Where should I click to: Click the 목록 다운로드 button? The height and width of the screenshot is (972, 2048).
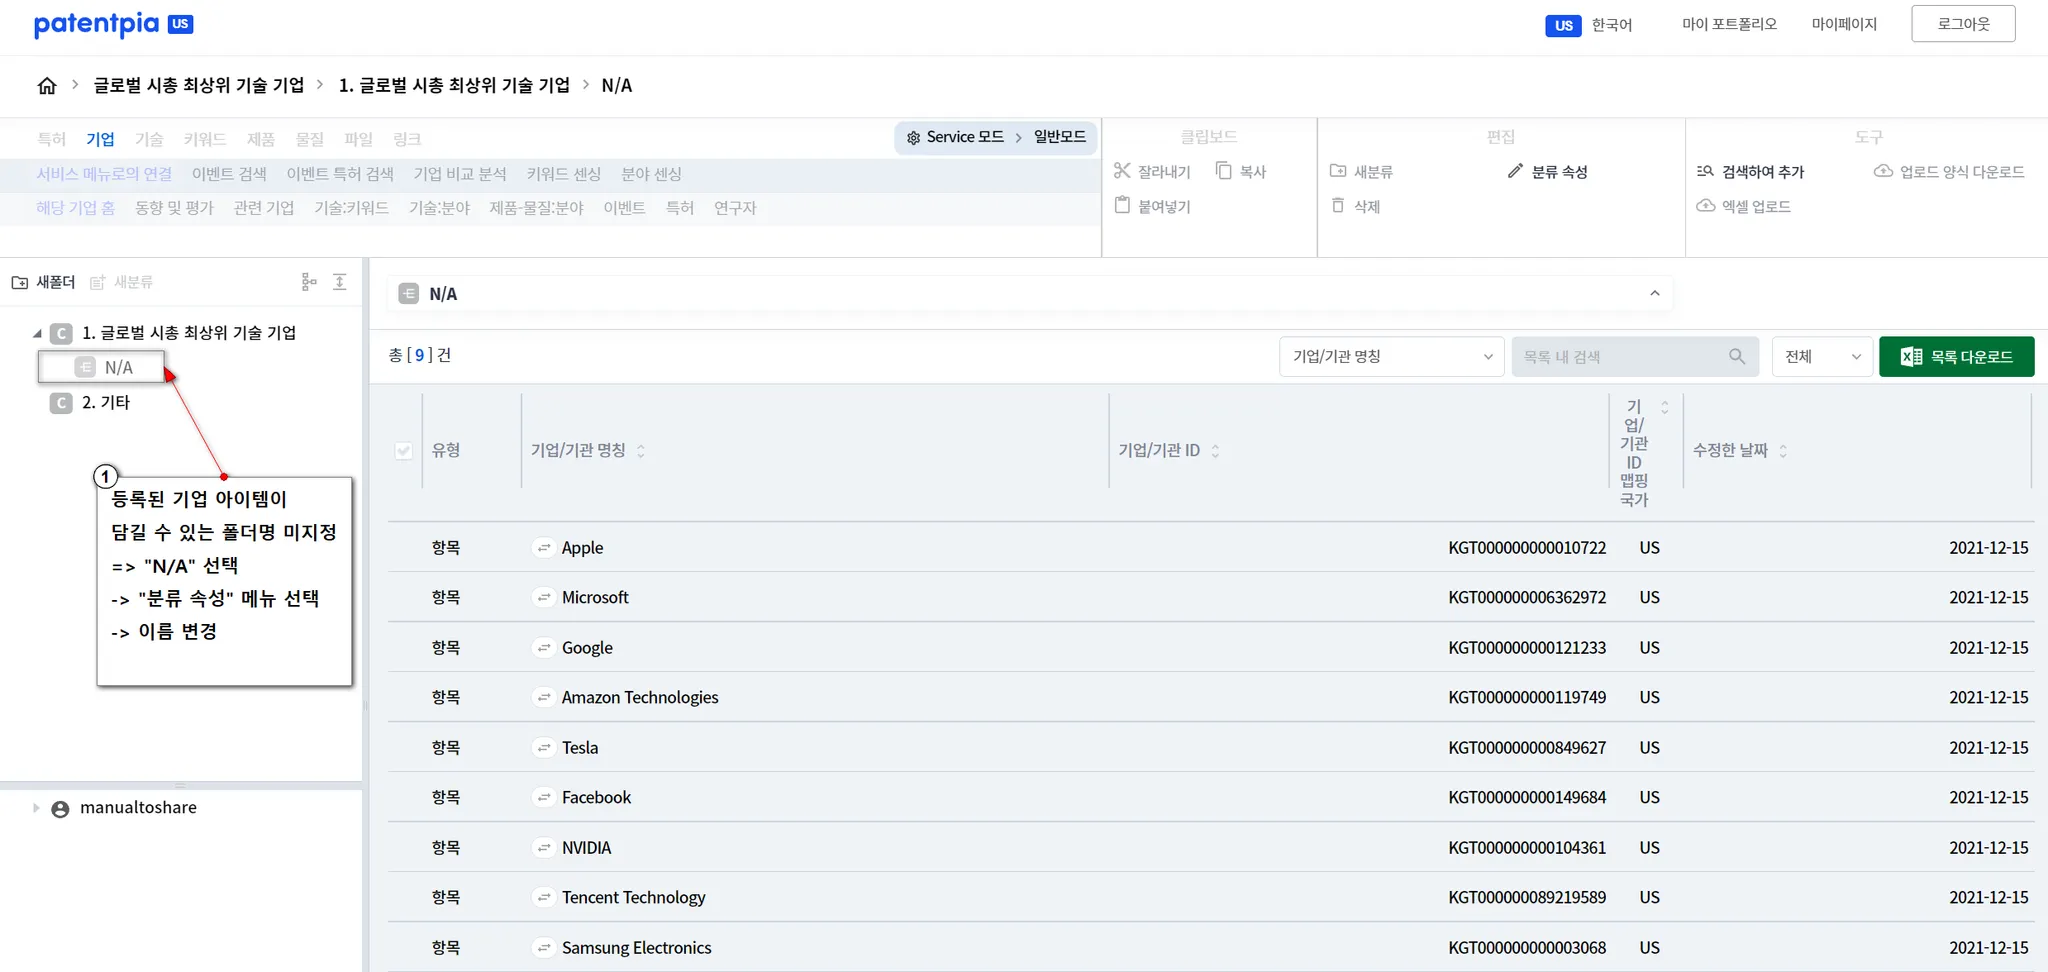(1956, 357)
